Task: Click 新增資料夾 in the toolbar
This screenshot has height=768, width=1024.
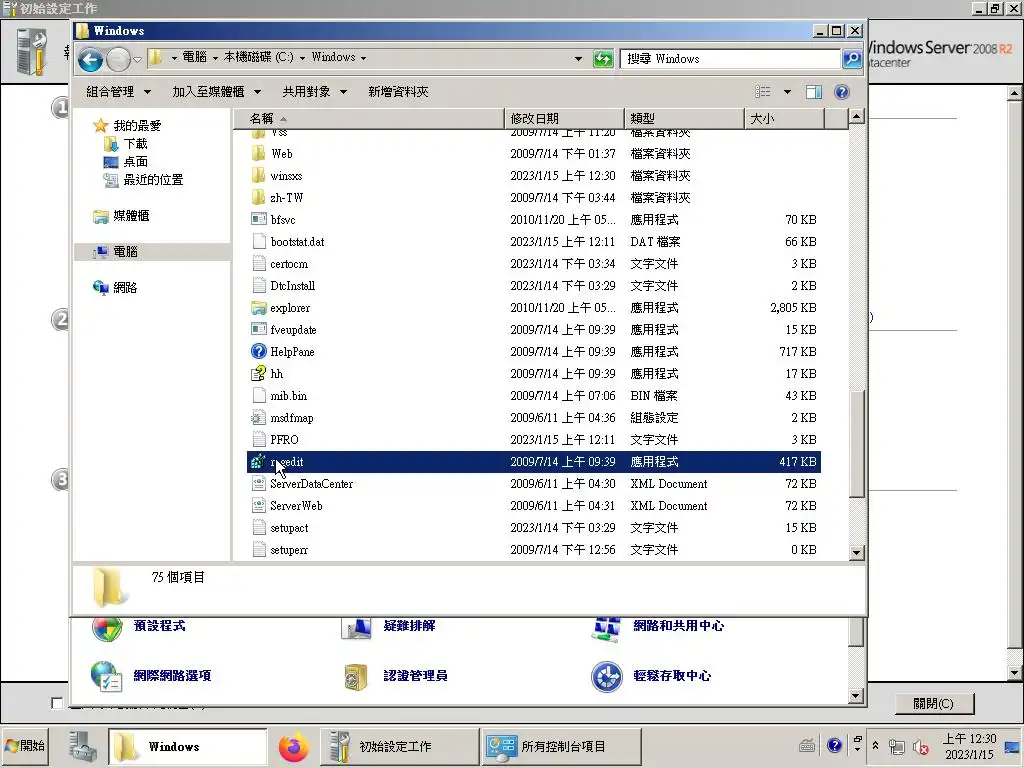Action: 398,92
